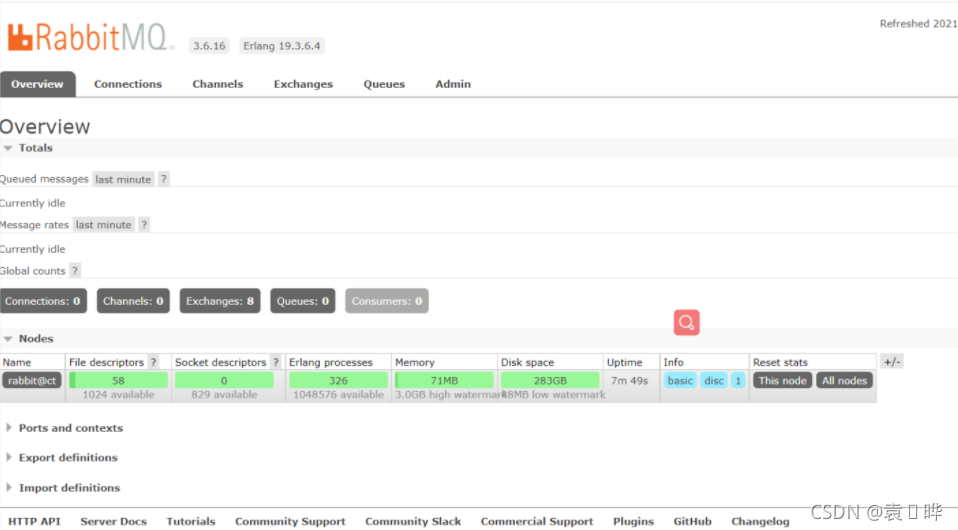Click the Erlang 19.3.6.4 label
Viewport: 958px width, 530px height.
(282, 46)
